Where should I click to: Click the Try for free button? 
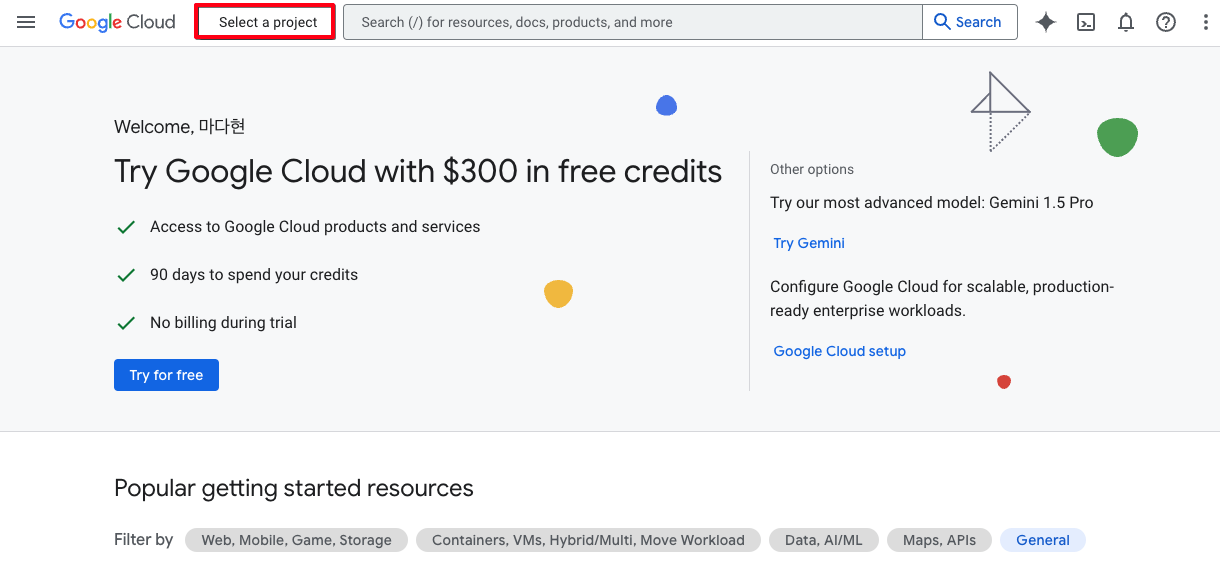pos(166,375)
